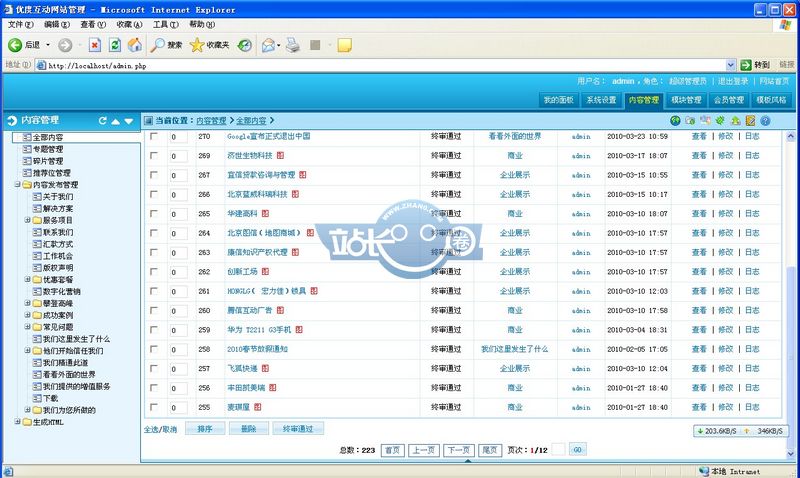
Task: Expand the 成功案例 folder
Action: [28, 315]
